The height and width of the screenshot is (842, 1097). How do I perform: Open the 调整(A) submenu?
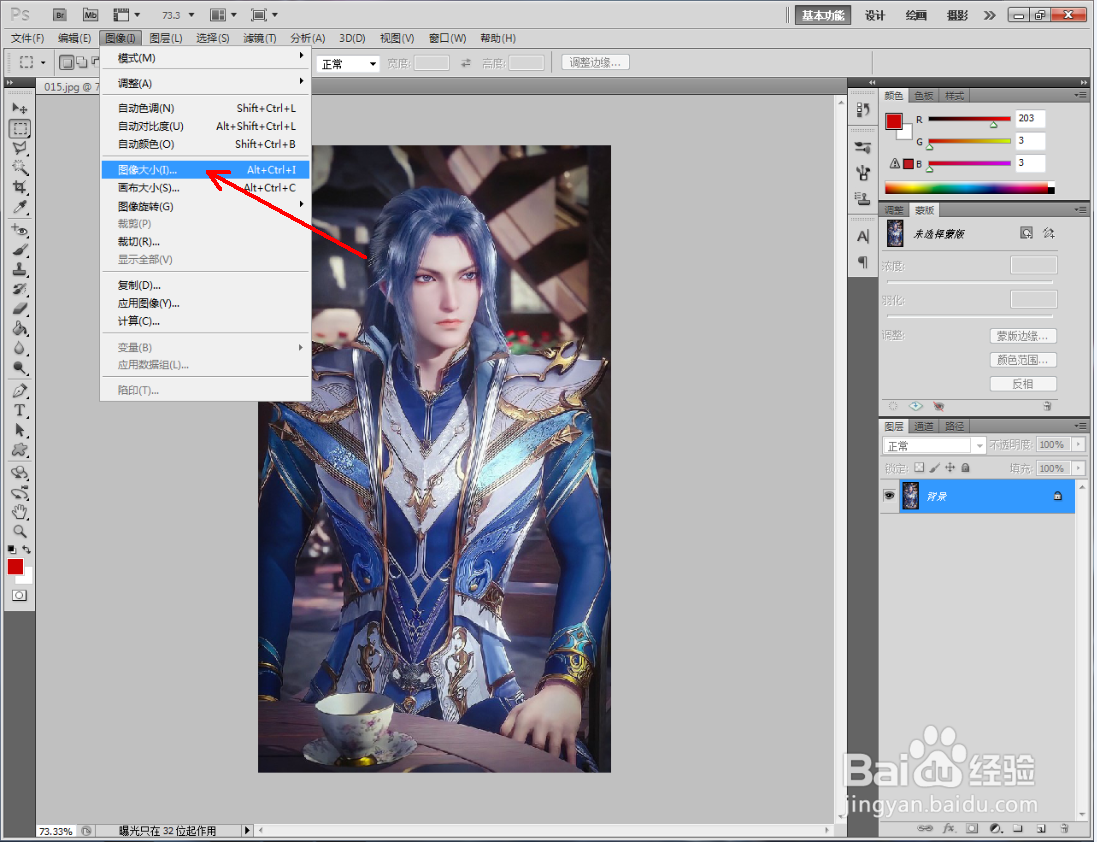pos(206,83)
